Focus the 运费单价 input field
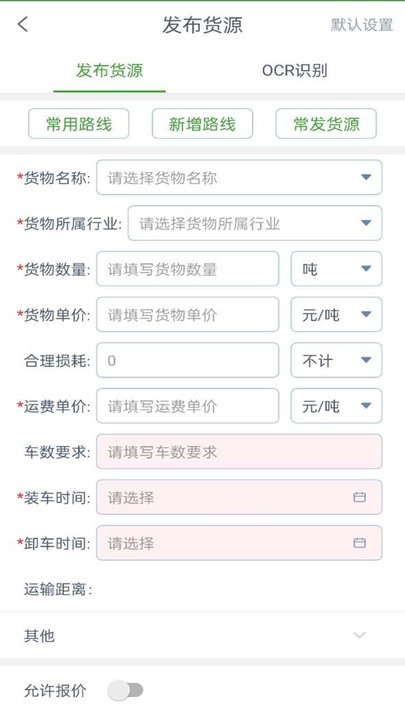This screenshot has width=405, height=720. (x=187, y=406)
